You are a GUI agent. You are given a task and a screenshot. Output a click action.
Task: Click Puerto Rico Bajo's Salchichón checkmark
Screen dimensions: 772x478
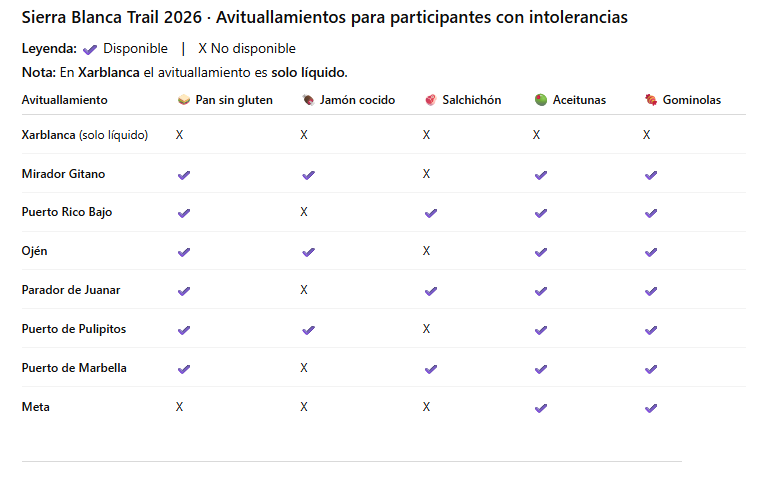[431, 213]
